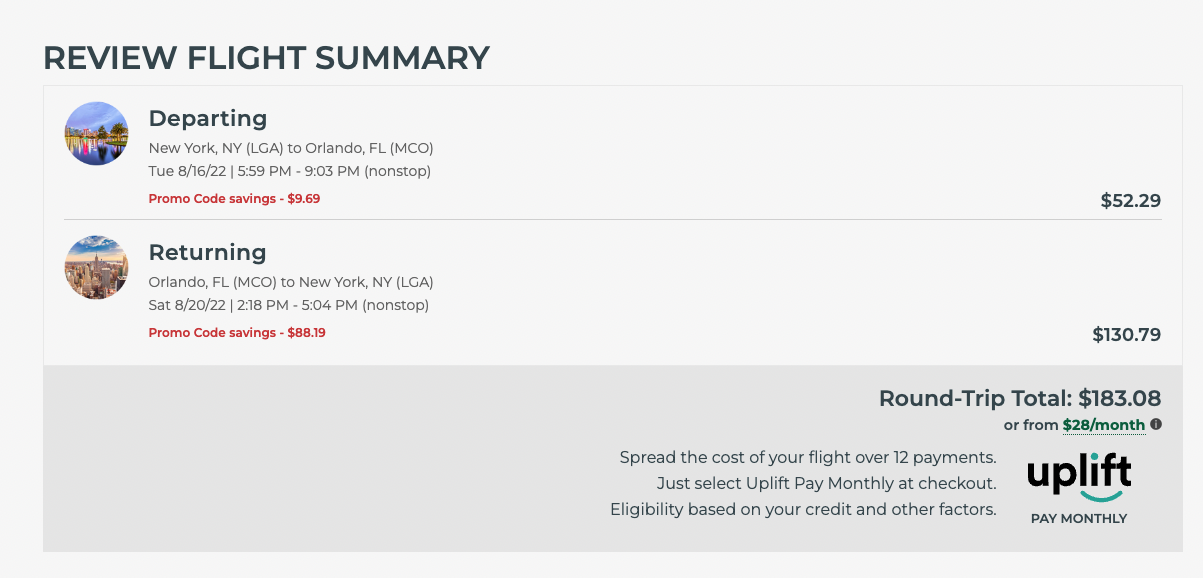Click the Uplift logo
The width and height of the screenshot is (1203, 578).
[x=1079, y=478]
